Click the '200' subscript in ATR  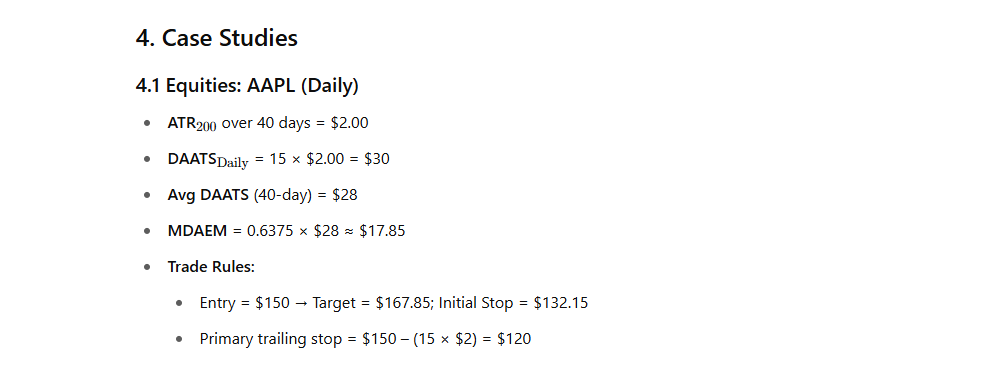[206, 127]
